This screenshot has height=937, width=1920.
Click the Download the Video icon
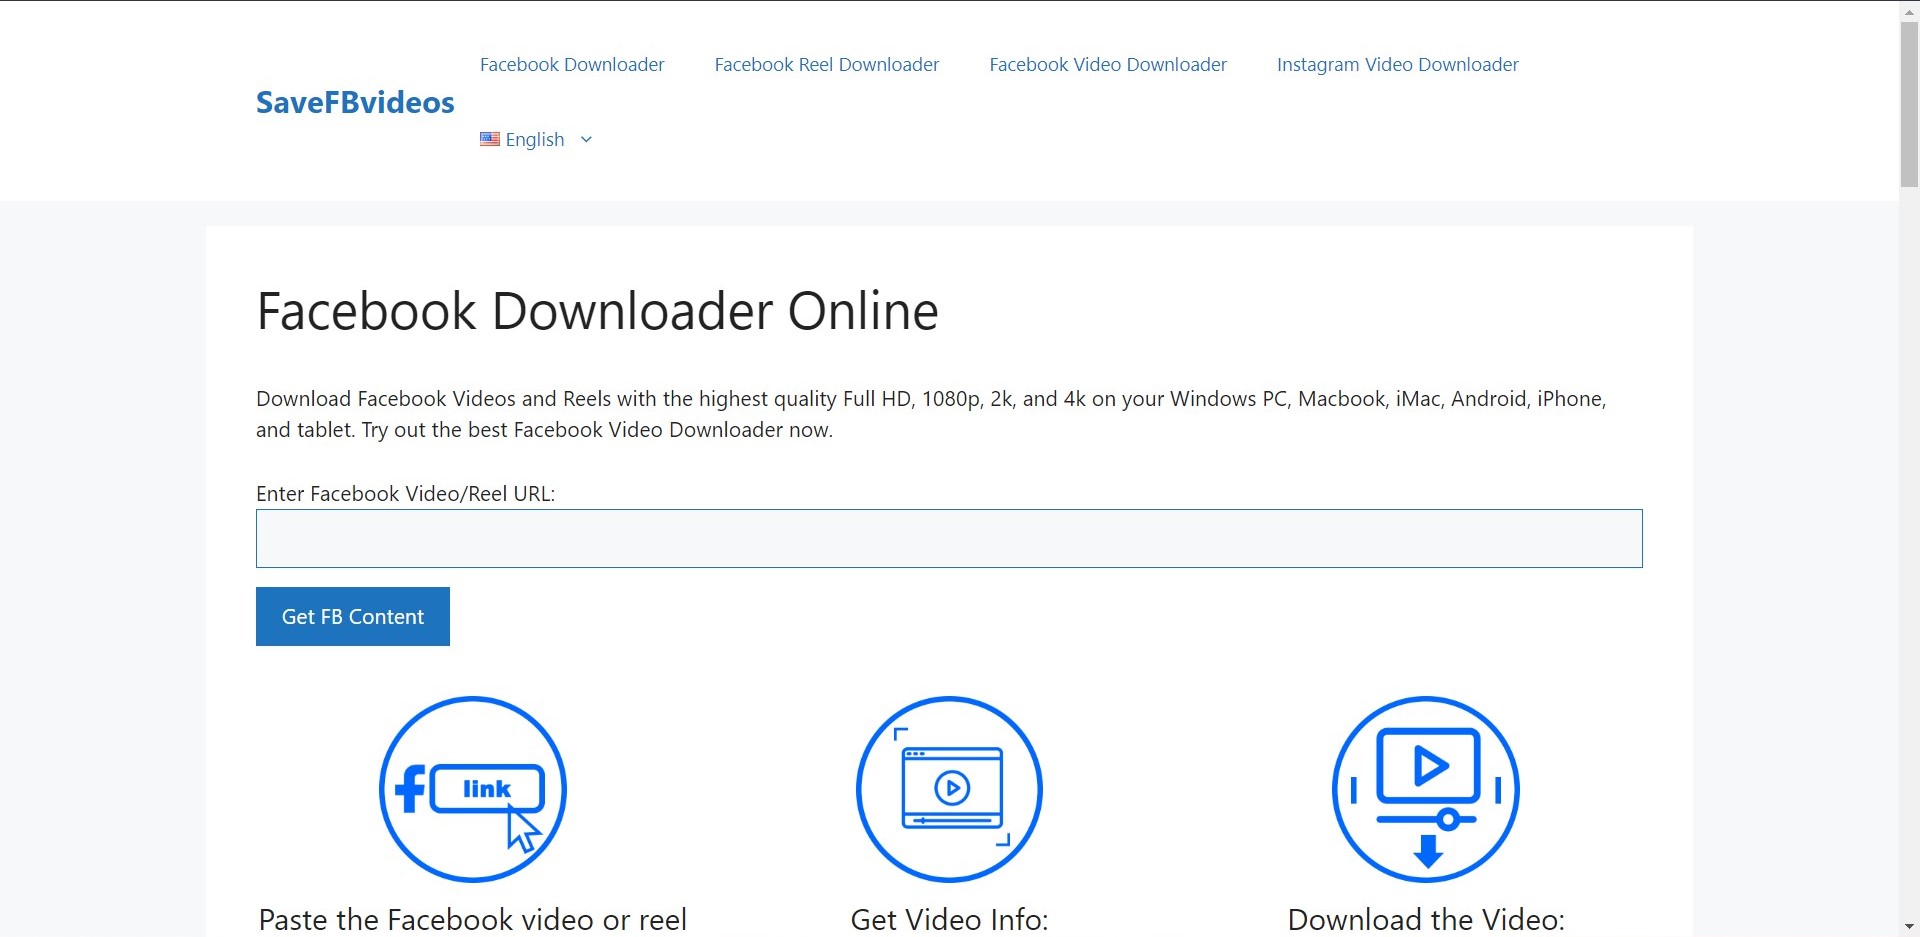point(1426,789)
